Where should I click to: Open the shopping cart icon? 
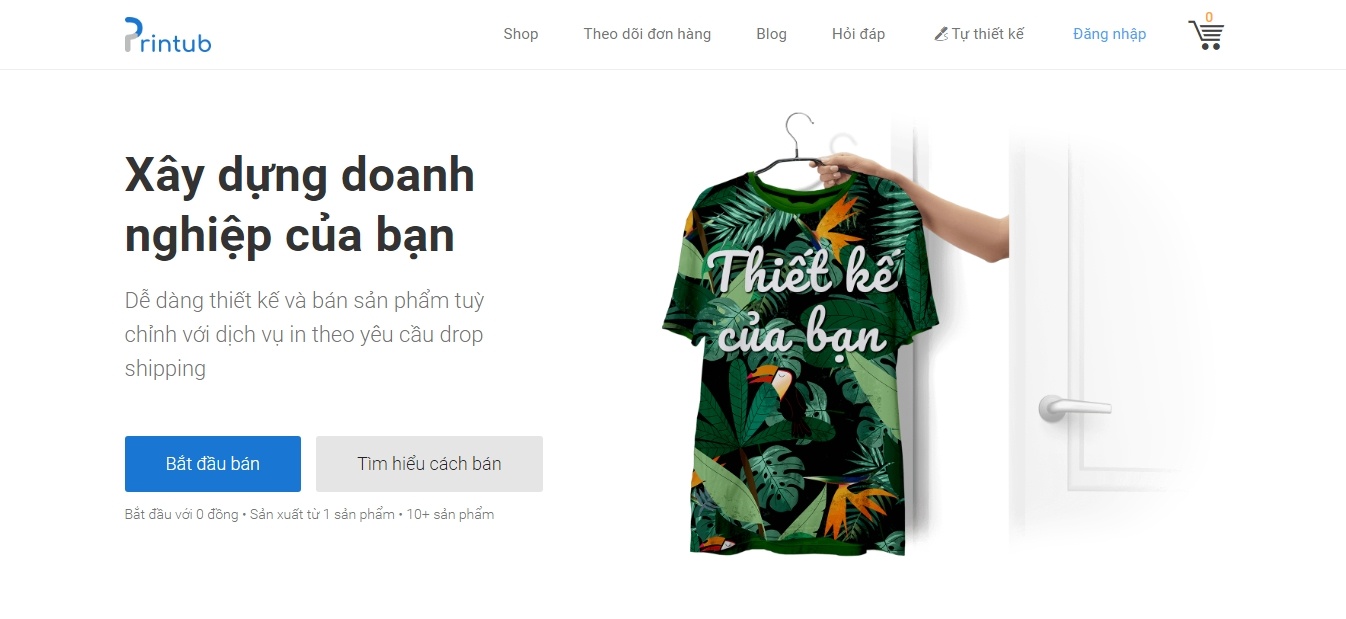coord(1206,35)
